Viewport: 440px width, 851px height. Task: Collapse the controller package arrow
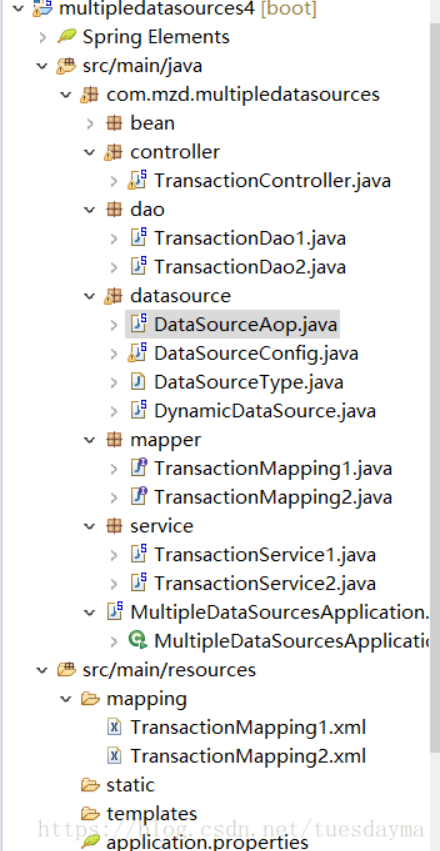90,152
